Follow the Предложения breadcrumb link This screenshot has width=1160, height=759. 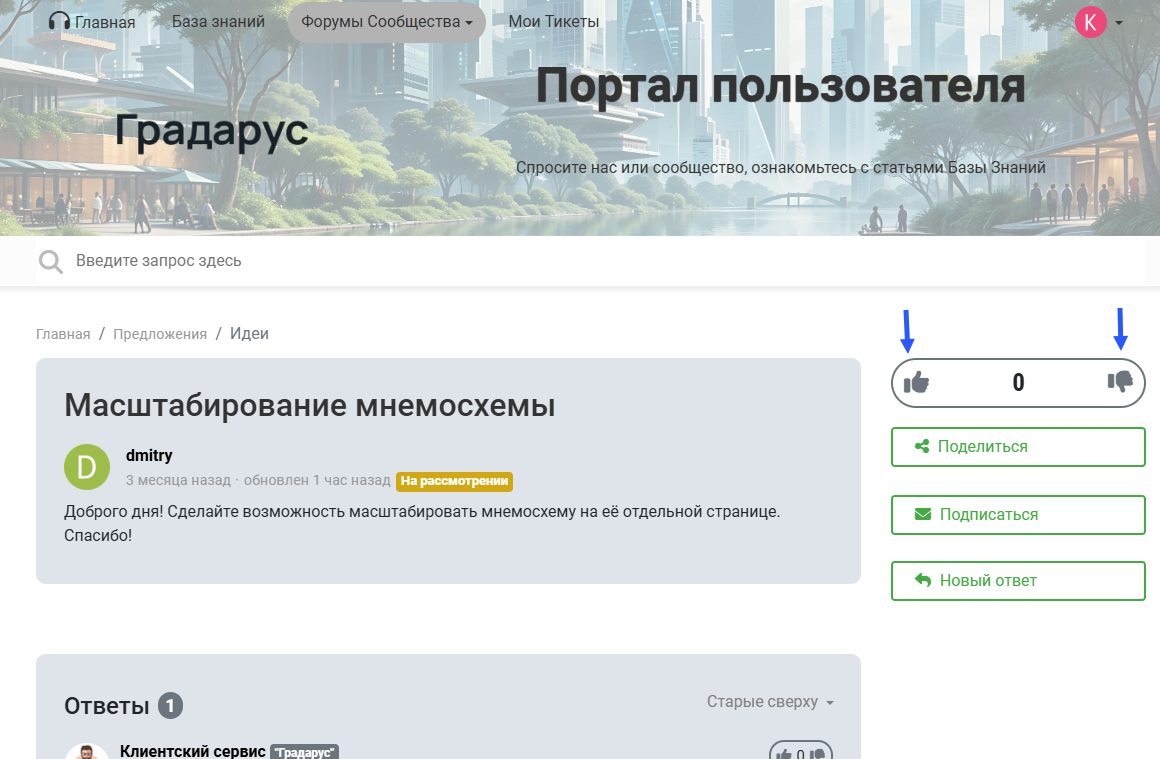160,334
